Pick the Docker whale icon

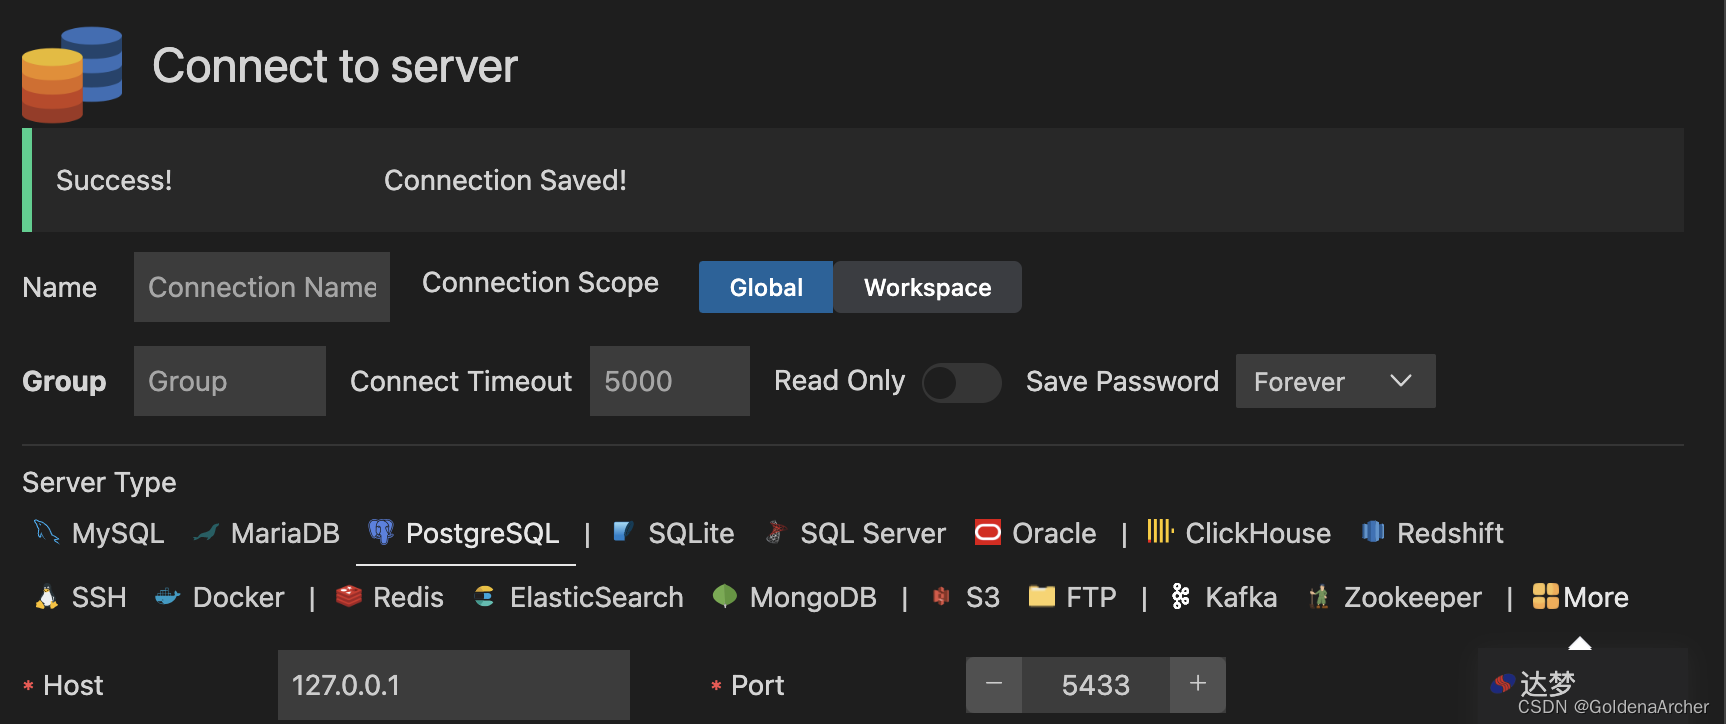tap(167, 597)
